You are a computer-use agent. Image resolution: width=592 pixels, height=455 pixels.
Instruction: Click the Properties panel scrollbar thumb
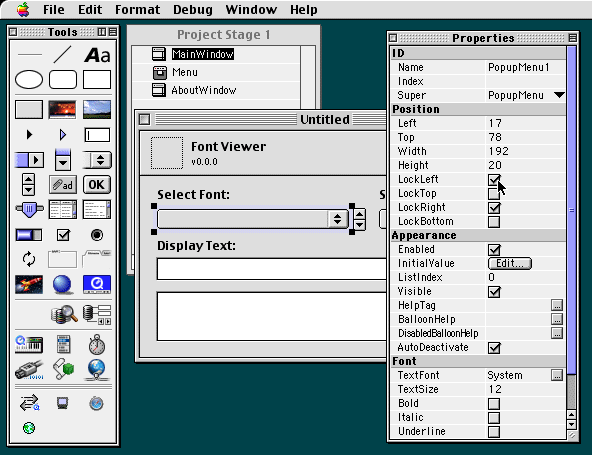coord(572,210)
